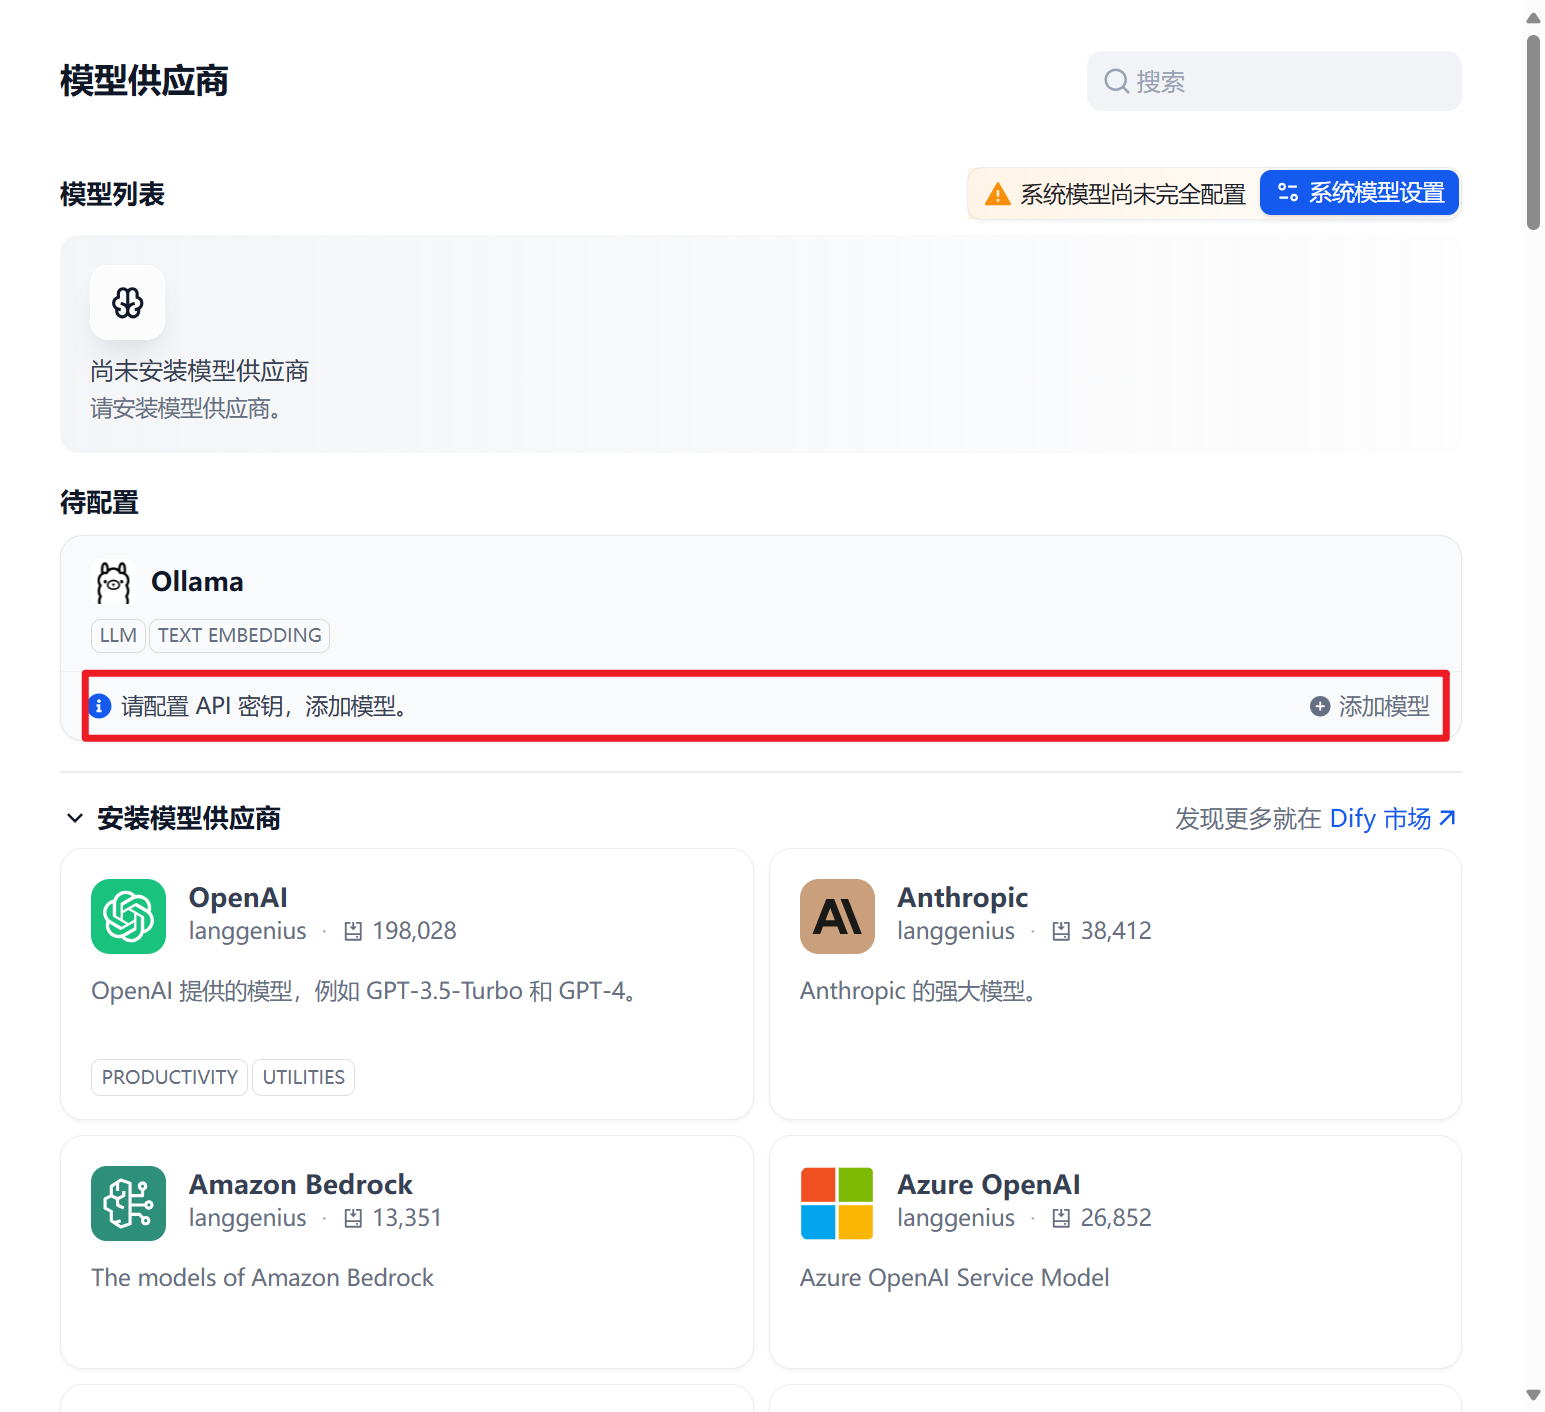Click the 尚未安装模型供应商 message
Screen dimensions: 1545x1412
199,372
